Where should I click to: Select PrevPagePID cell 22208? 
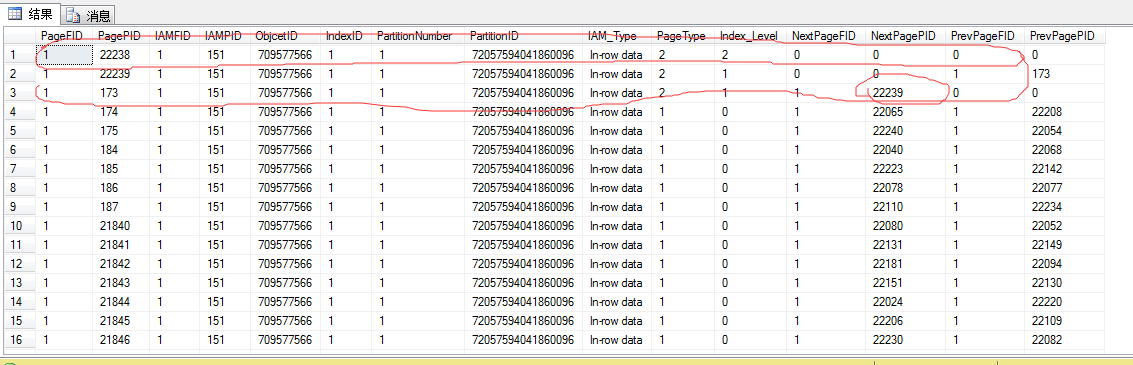point(1064,112)
